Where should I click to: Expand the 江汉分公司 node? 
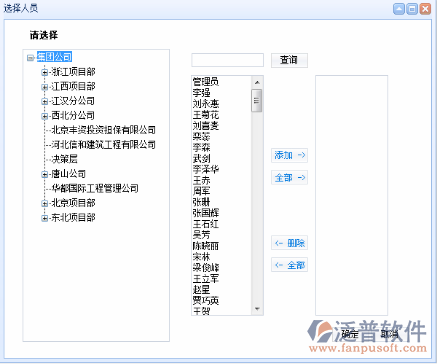44,101
